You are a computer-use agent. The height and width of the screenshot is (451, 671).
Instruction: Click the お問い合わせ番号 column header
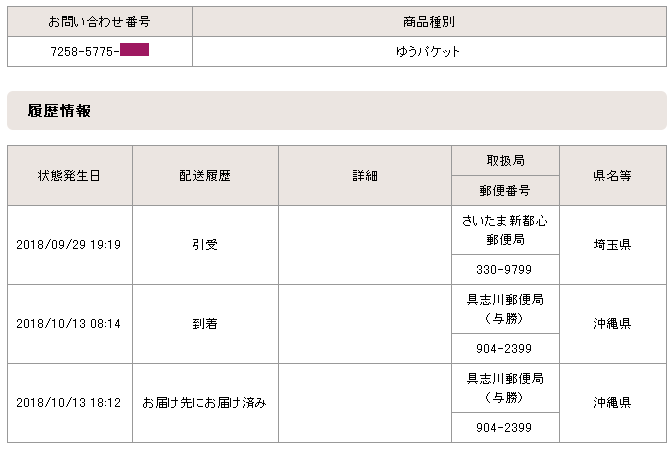100,21
